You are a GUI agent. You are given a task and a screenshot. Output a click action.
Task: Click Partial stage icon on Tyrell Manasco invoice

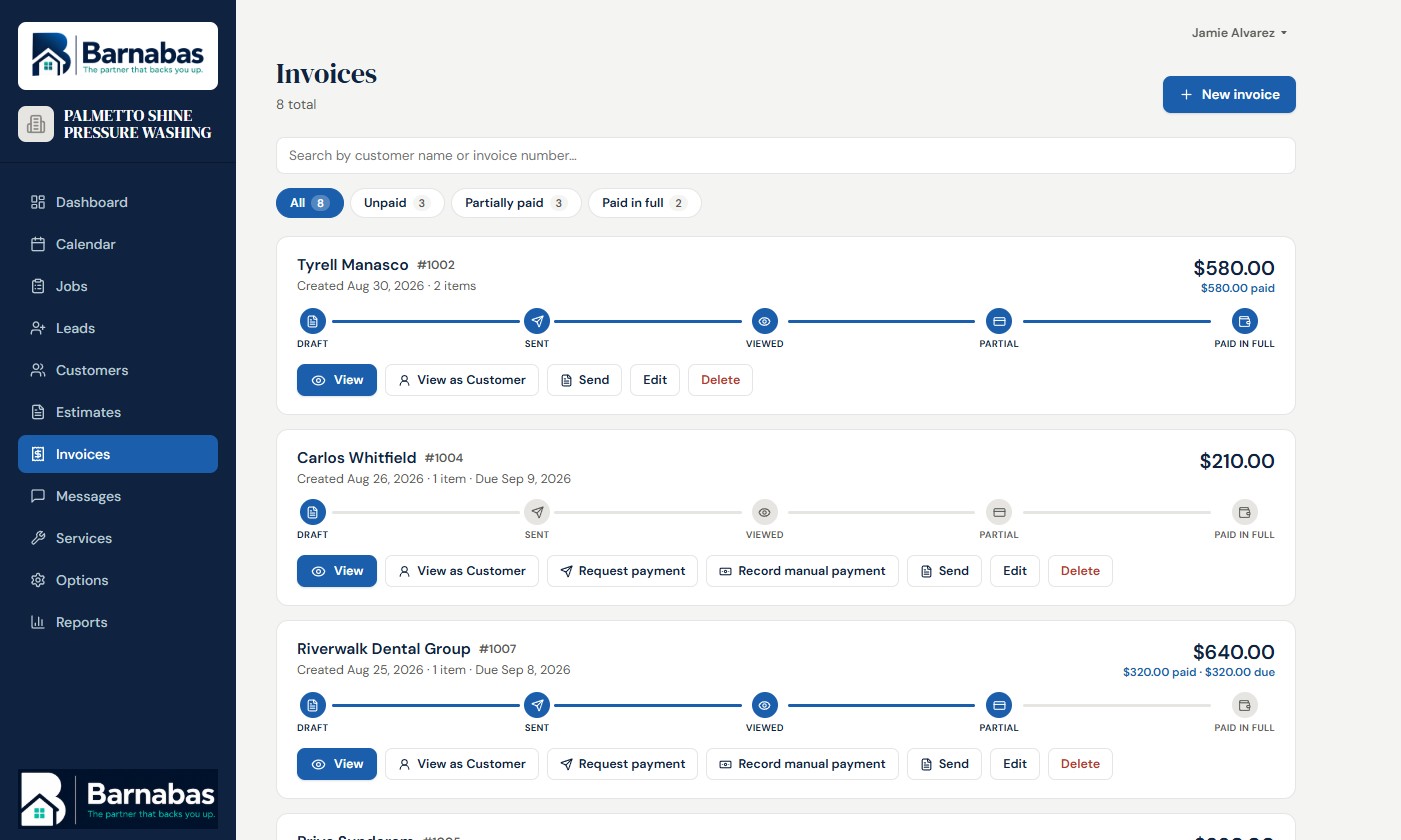pos(998,321)
